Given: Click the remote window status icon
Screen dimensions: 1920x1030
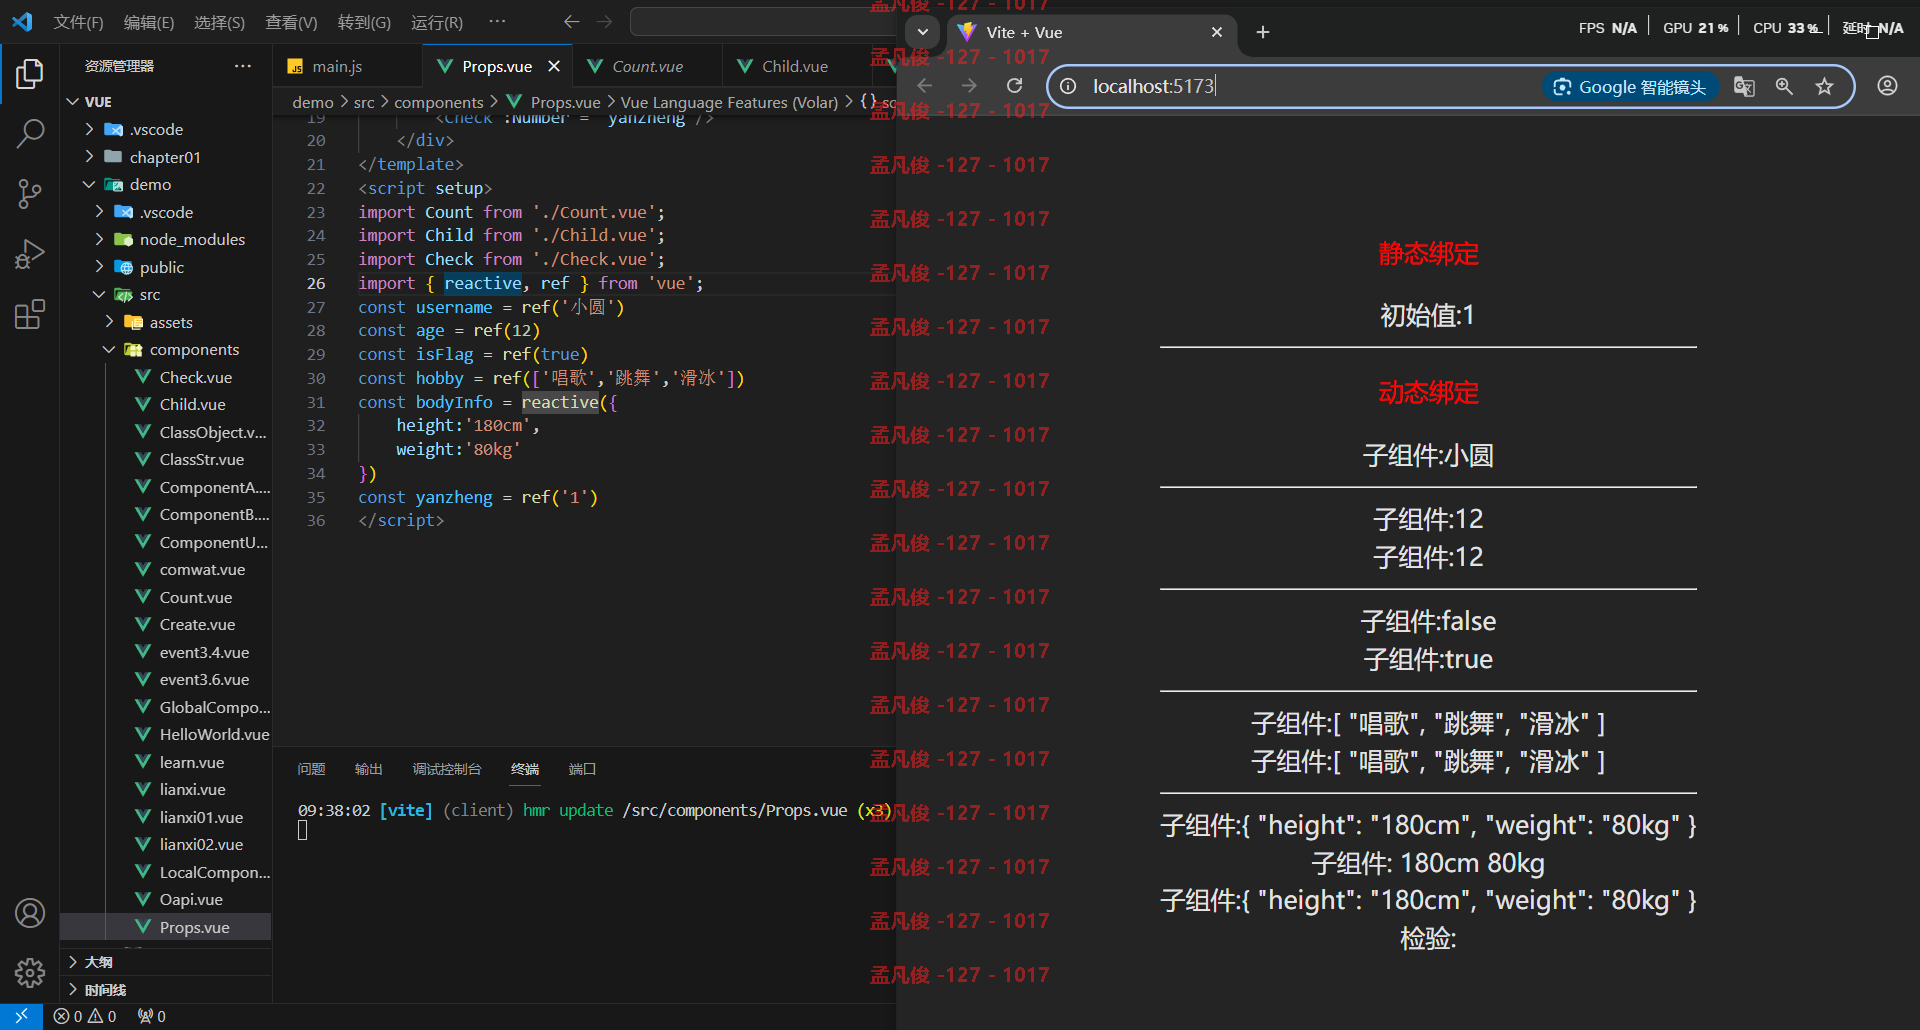Looking at the screenshot, I should 21,1016.
